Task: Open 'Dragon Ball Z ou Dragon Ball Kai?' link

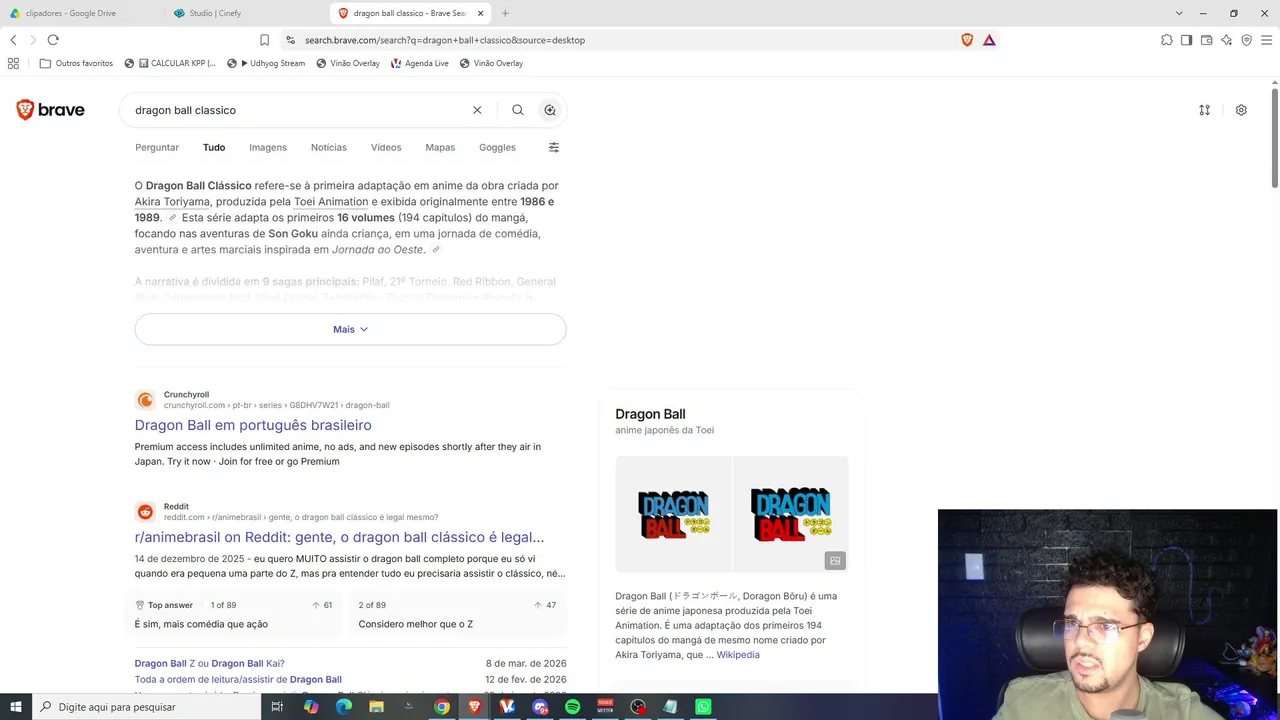Action: coord(210,663)
